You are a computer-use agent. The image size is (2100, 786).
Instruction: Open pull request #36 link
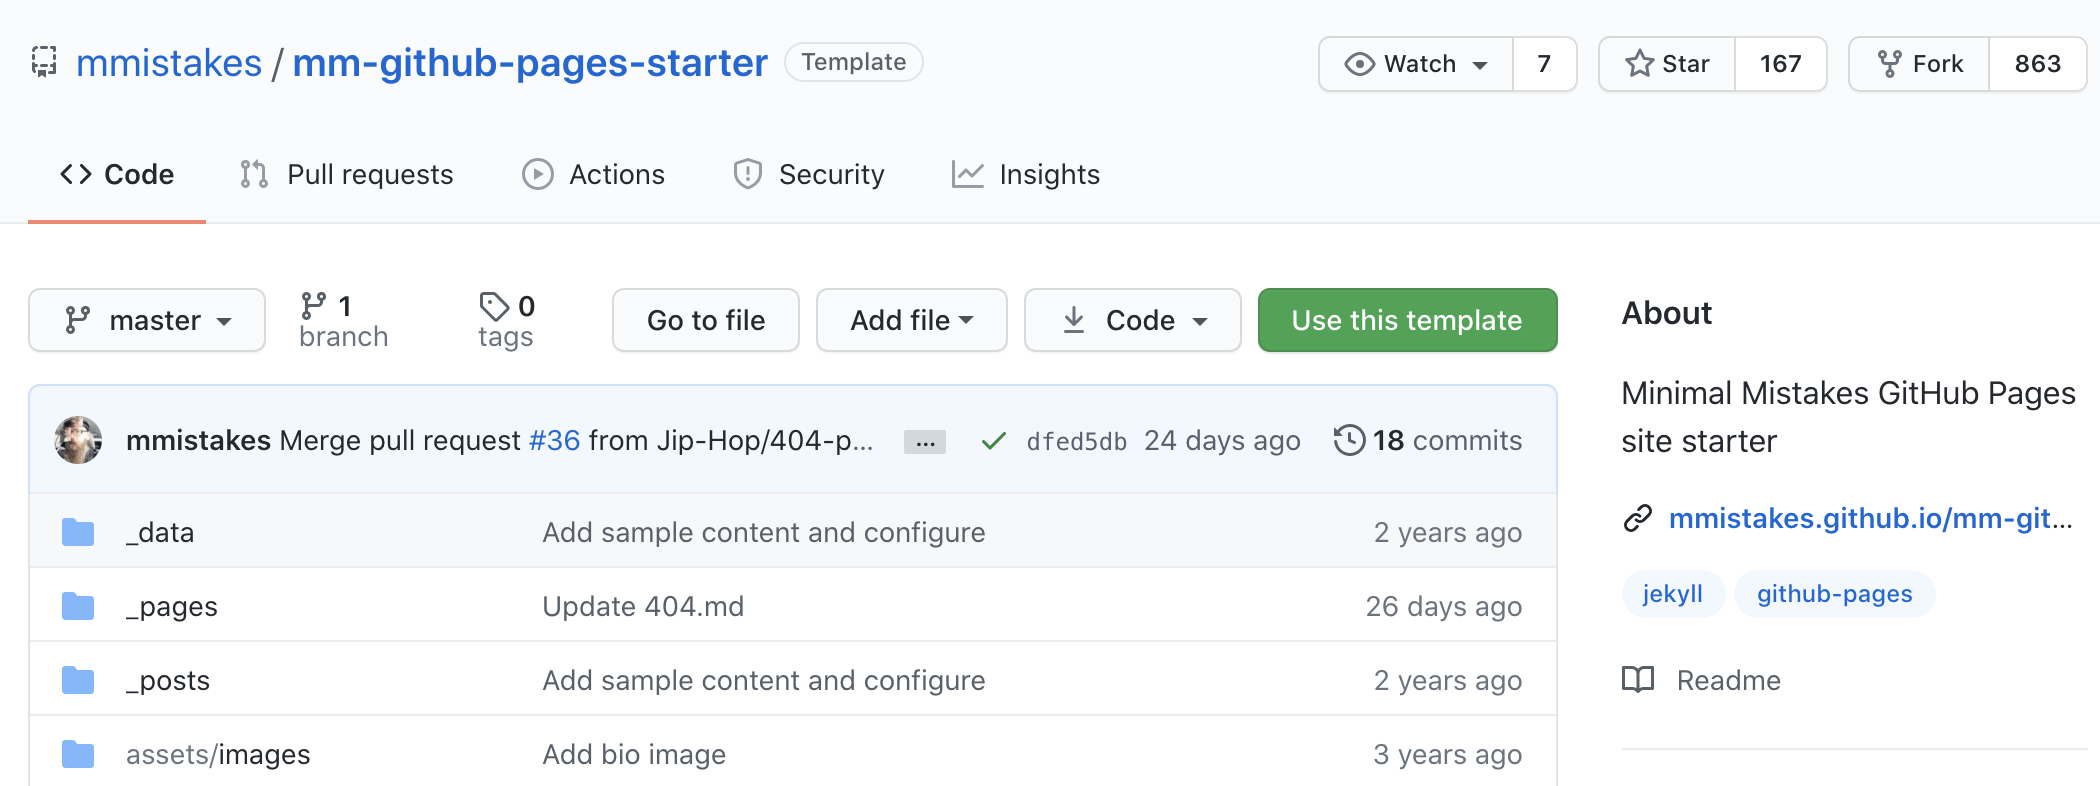554,440
